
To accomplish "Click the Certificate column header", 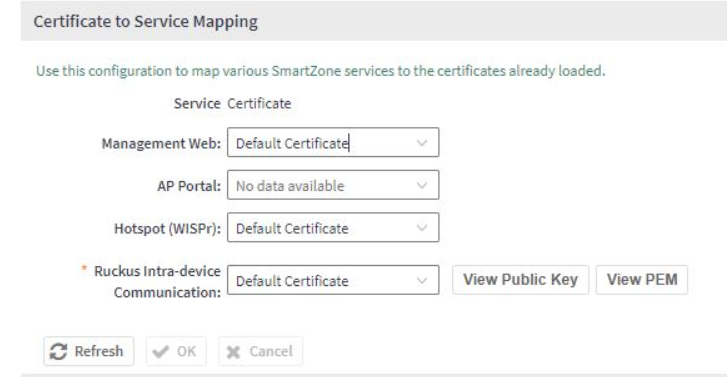I will point(259,103).
